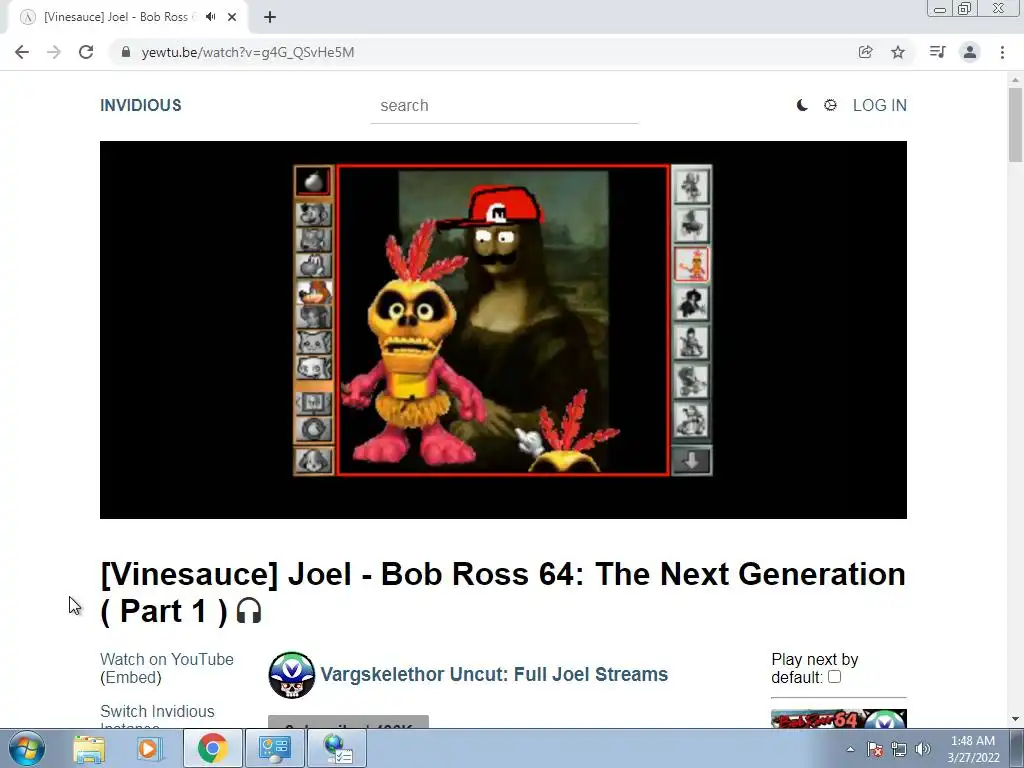
Task: Focus the search input field
Action: (x=504, y=106)
